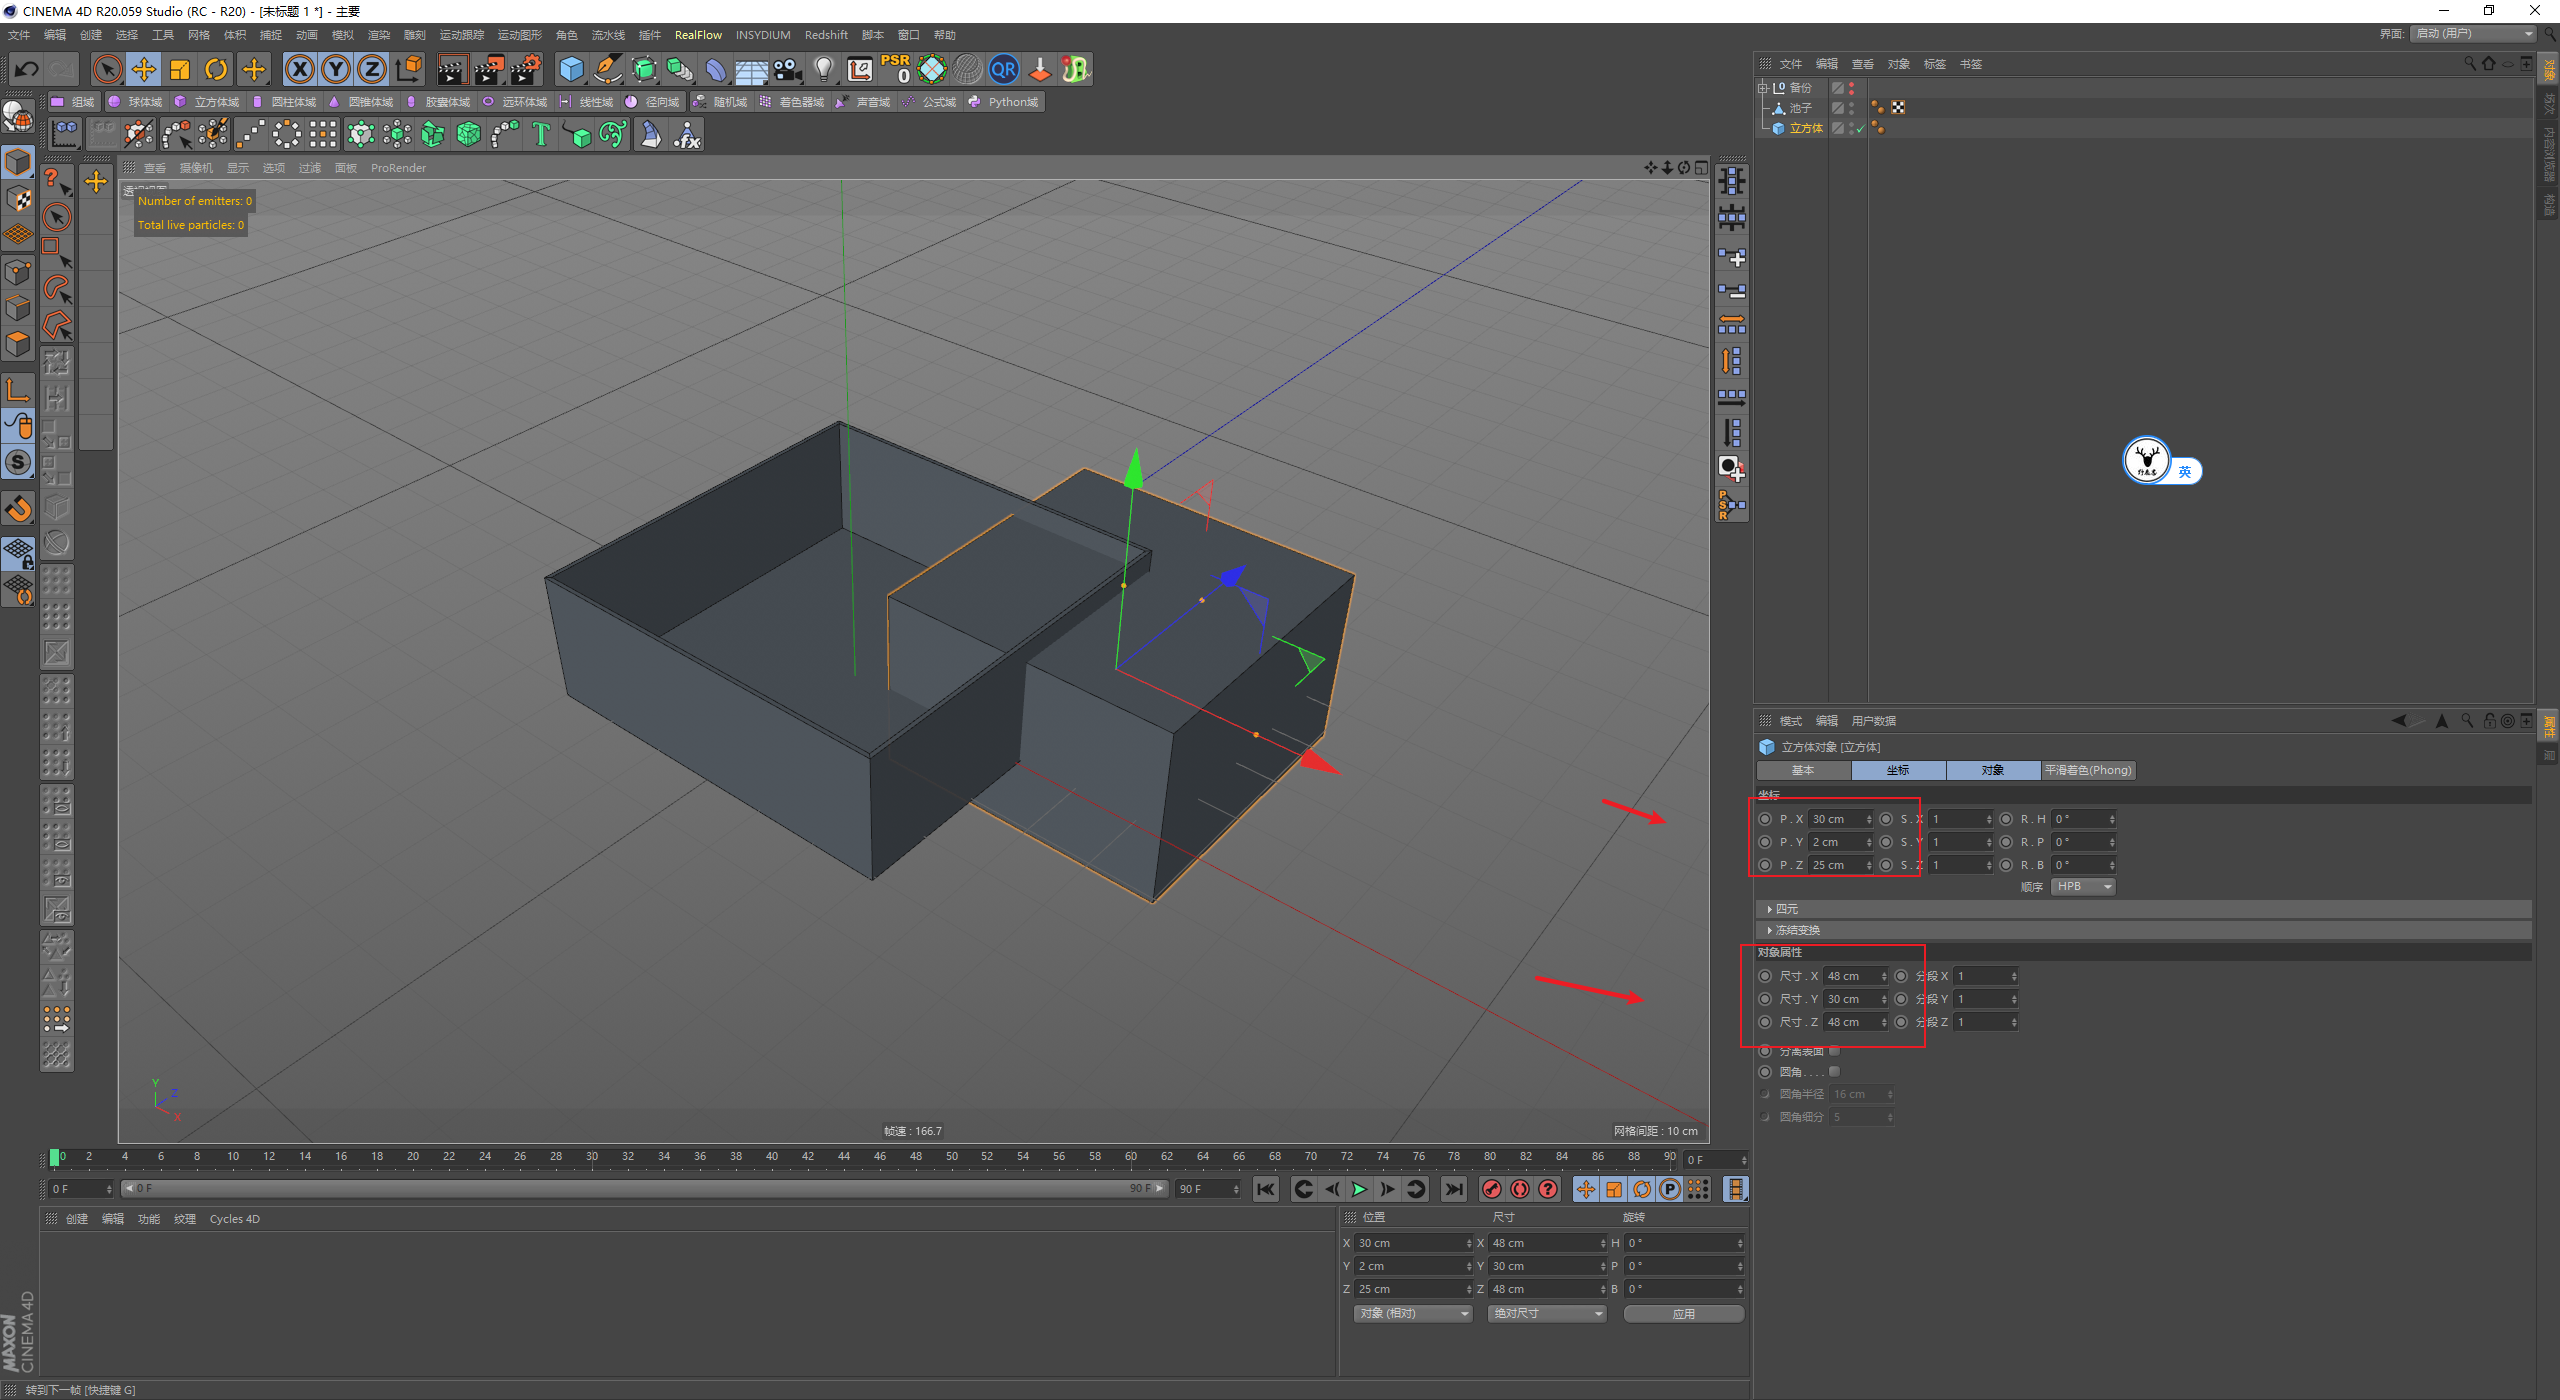Image resolution: width=2560 pixels, height=1400 pixels.
Task: Click frame 30 on the timeline ruler
Action: coord(592,1157)
